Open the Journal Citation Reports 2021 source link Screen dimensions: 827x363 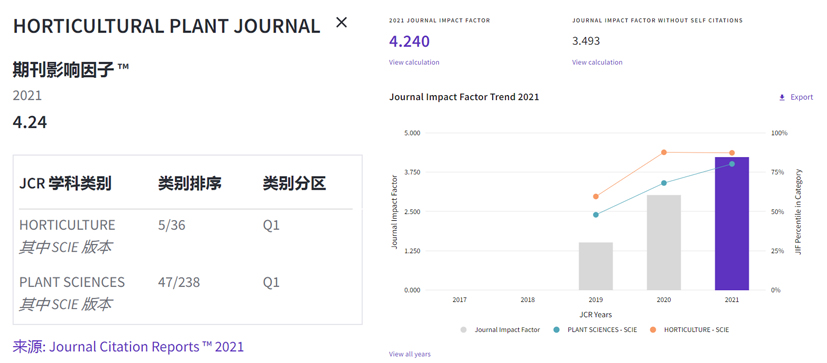[x=128, y=347]
